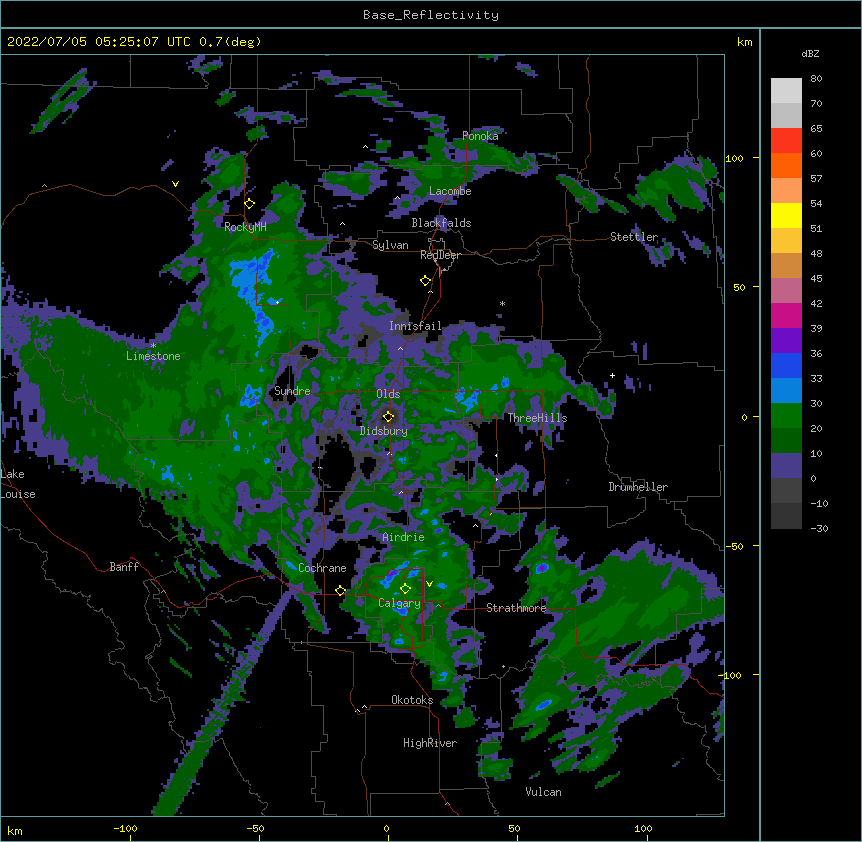Click the HighRiver city label

point(430,743)
